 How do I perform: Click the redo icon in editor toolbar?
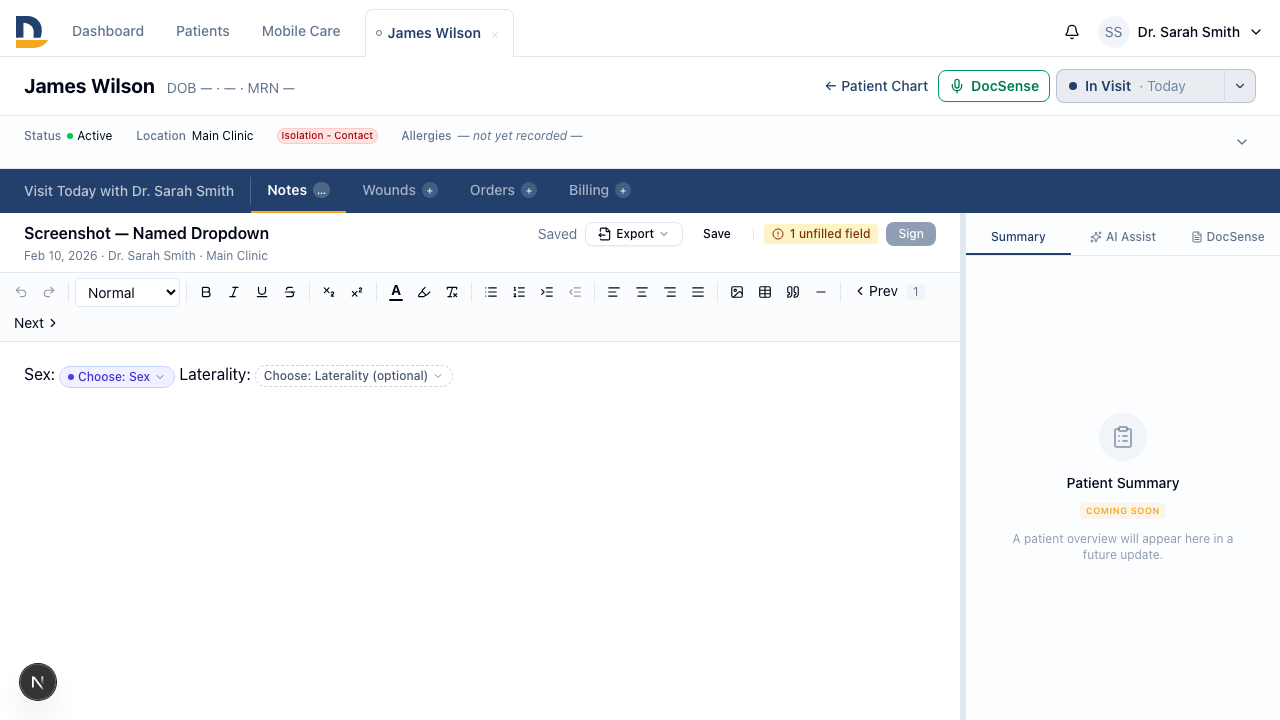[49, 292]
